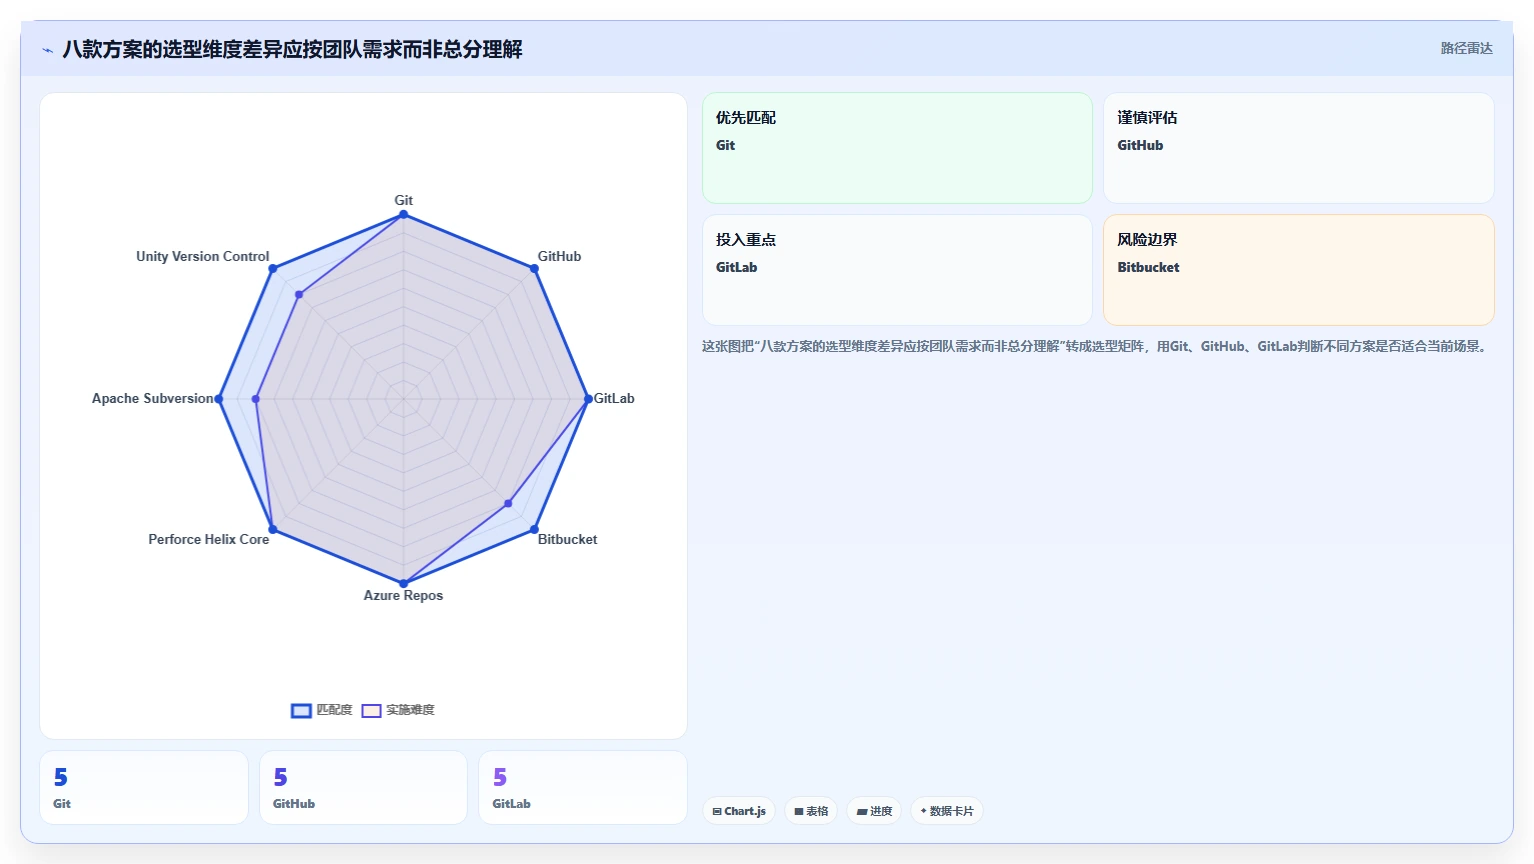This screenshot has width=1534, height=864.
Task: Click Apache Subversion's inner purple point
Action: pos(256,399)
